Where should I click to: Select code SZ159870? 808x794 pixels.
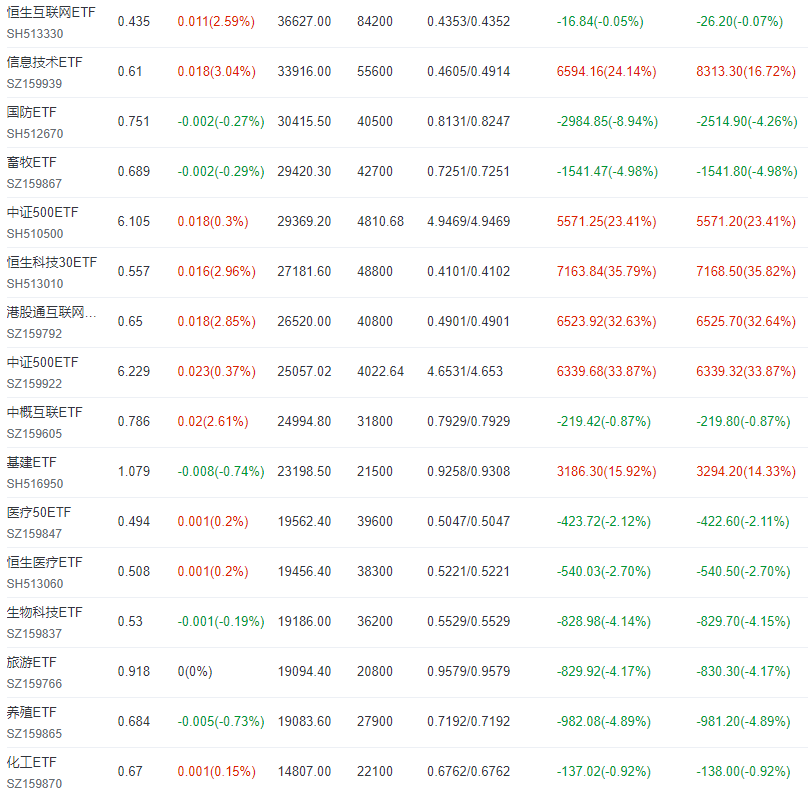pos(35,784)
